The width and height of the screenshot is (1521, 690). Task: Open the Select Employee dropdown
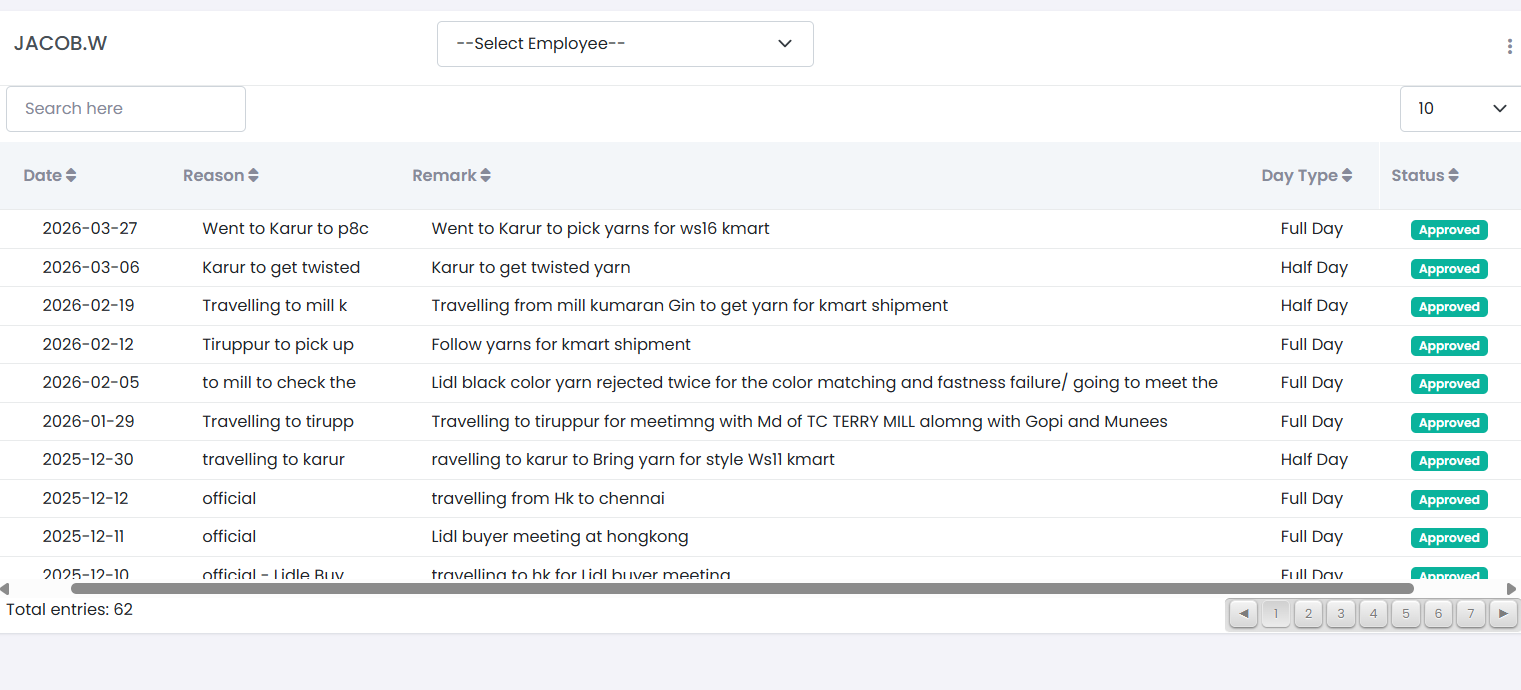click(x=625, y=44)
